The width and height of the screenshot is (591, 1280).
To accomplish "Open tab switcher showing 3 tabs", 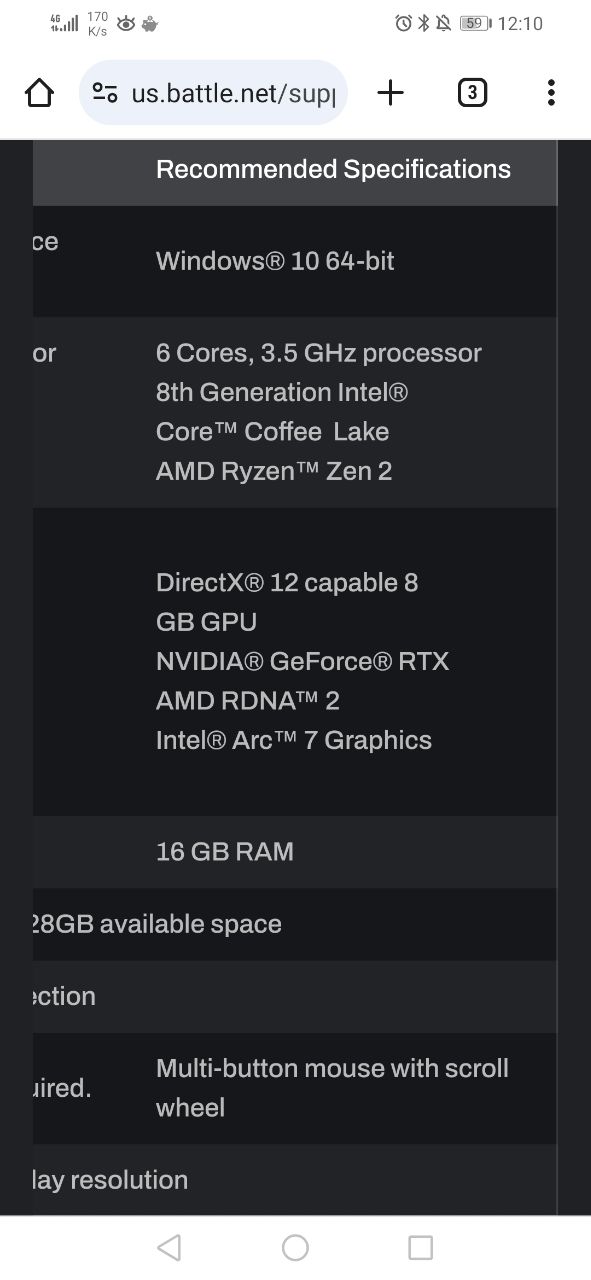I will pos(472,93).
